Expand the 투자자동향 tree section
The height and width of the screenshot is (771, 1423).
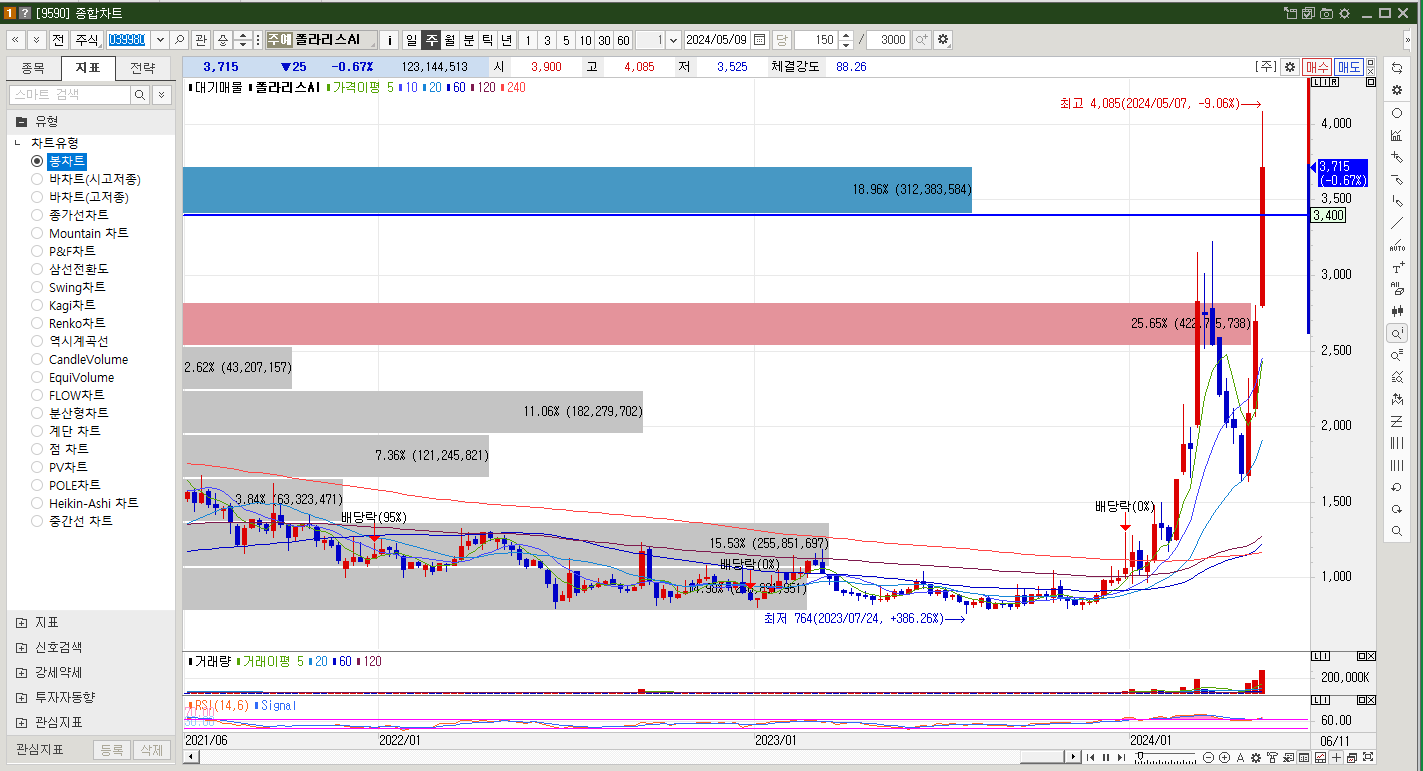click(21, 697)
